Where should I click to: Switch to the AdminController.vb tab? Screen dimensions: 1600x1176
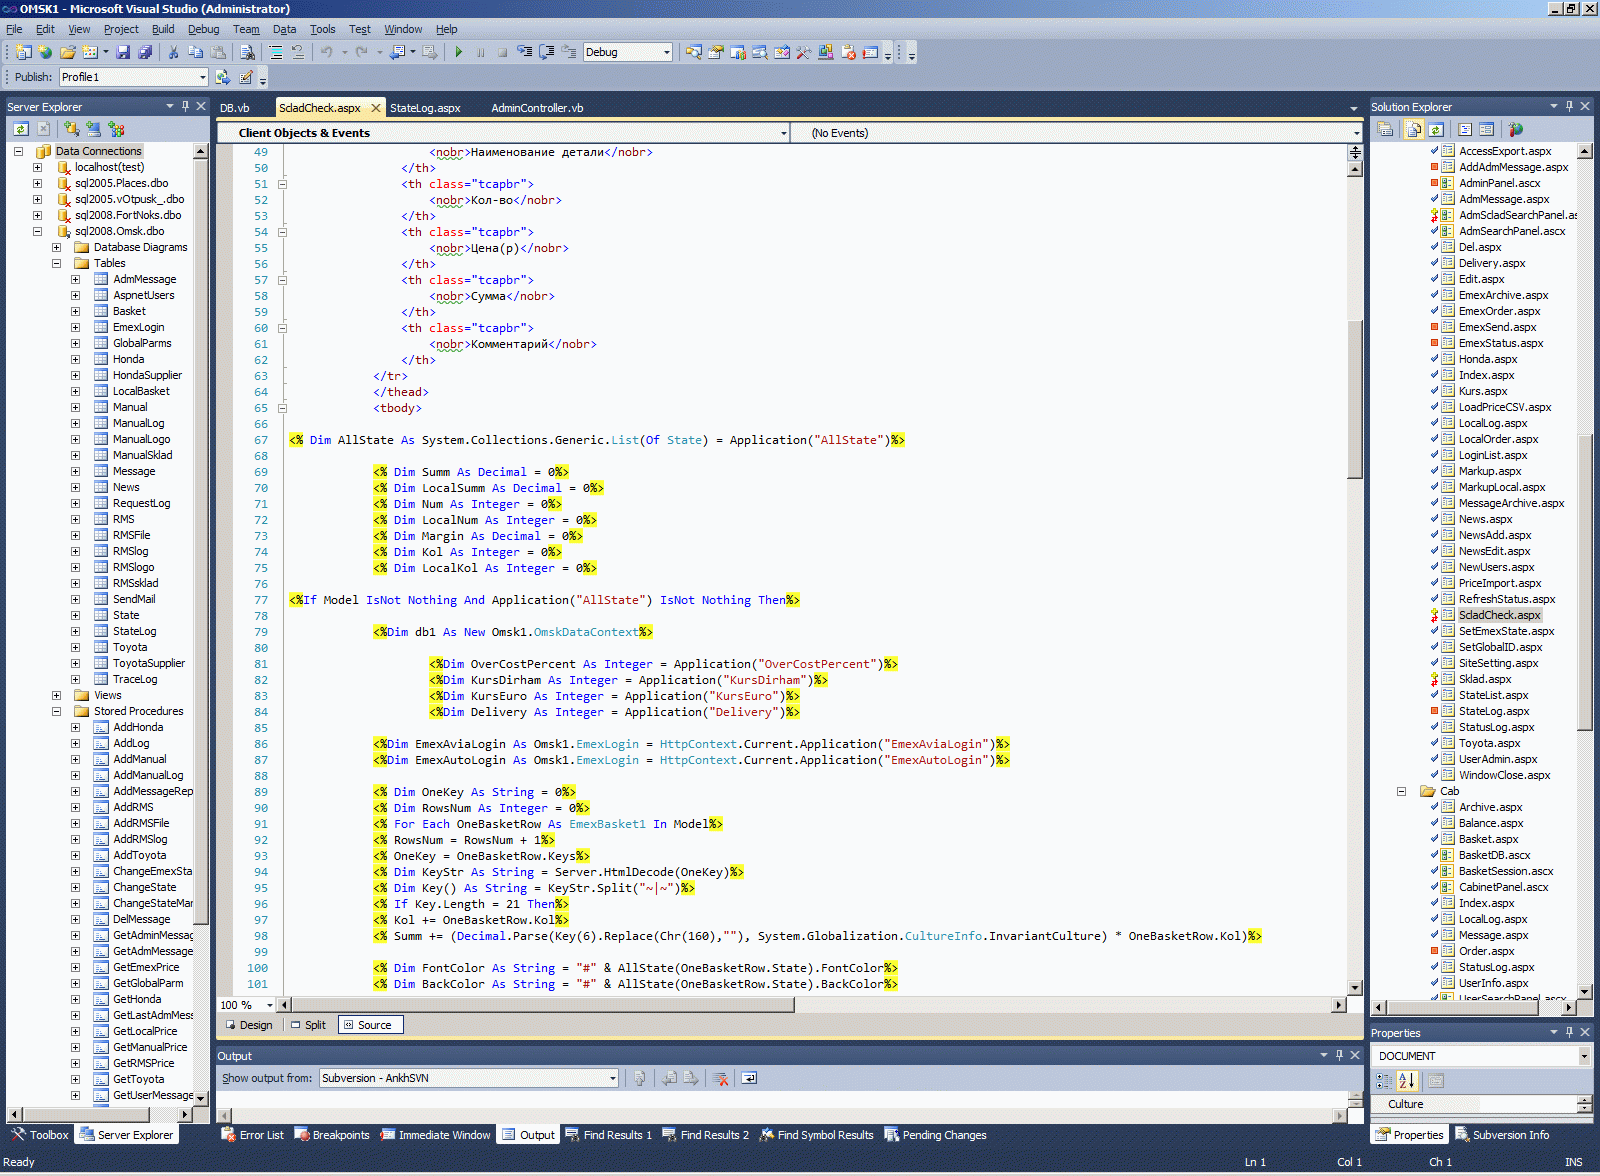coord(537,108)
